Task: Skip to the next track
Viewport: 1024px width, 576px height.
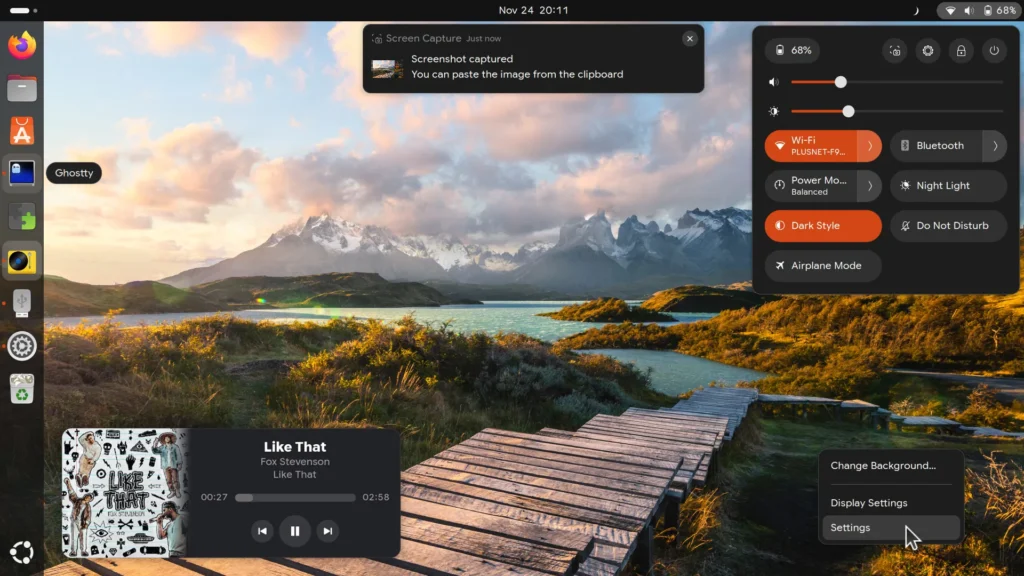Action: point(327,531)
